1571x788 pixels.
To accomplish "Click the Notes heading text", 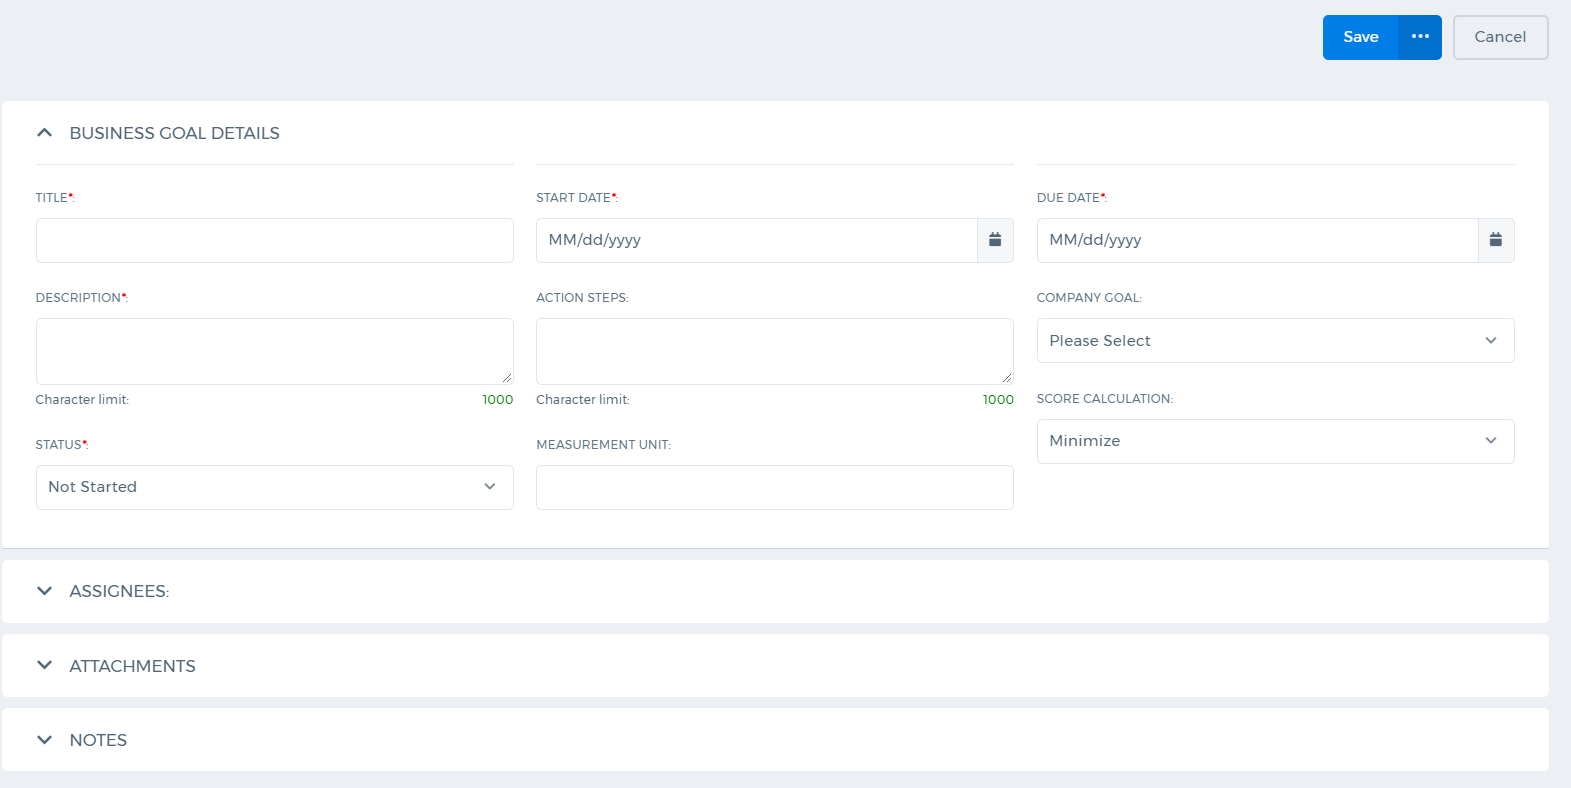I will (x=98, y=740).
